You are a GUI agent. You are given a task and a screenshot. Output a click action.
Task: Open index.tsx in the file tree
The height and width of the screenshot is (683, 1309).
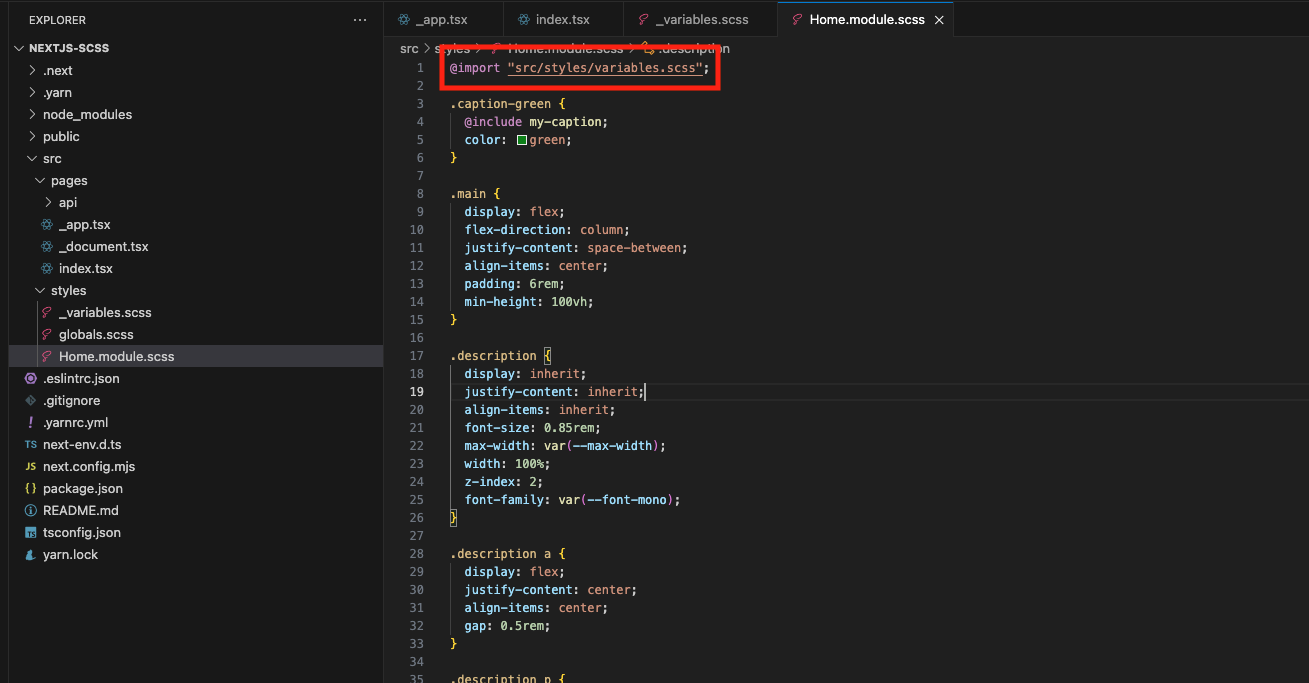(85, 269)
